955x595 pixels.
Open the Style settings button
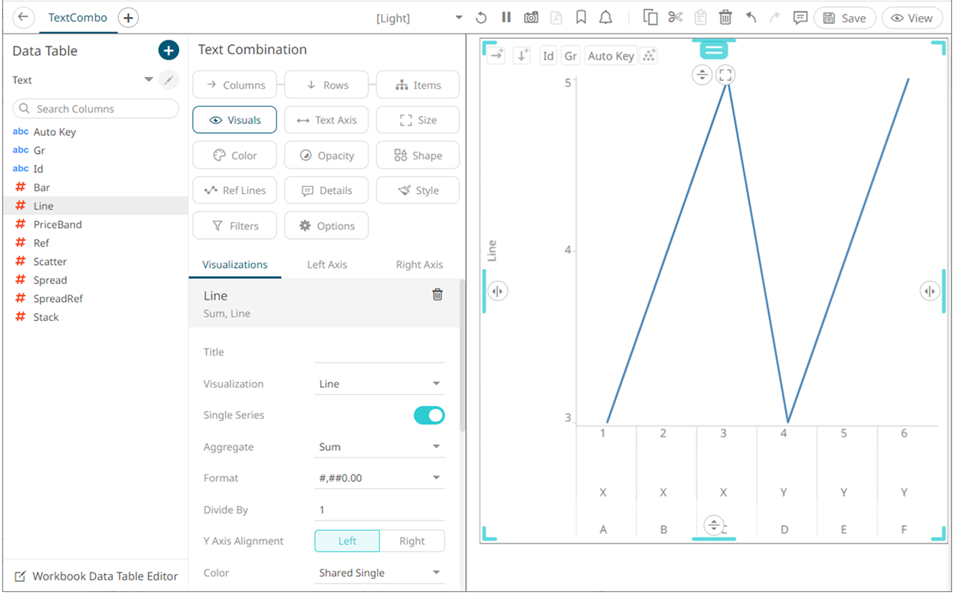coord(418,190)
